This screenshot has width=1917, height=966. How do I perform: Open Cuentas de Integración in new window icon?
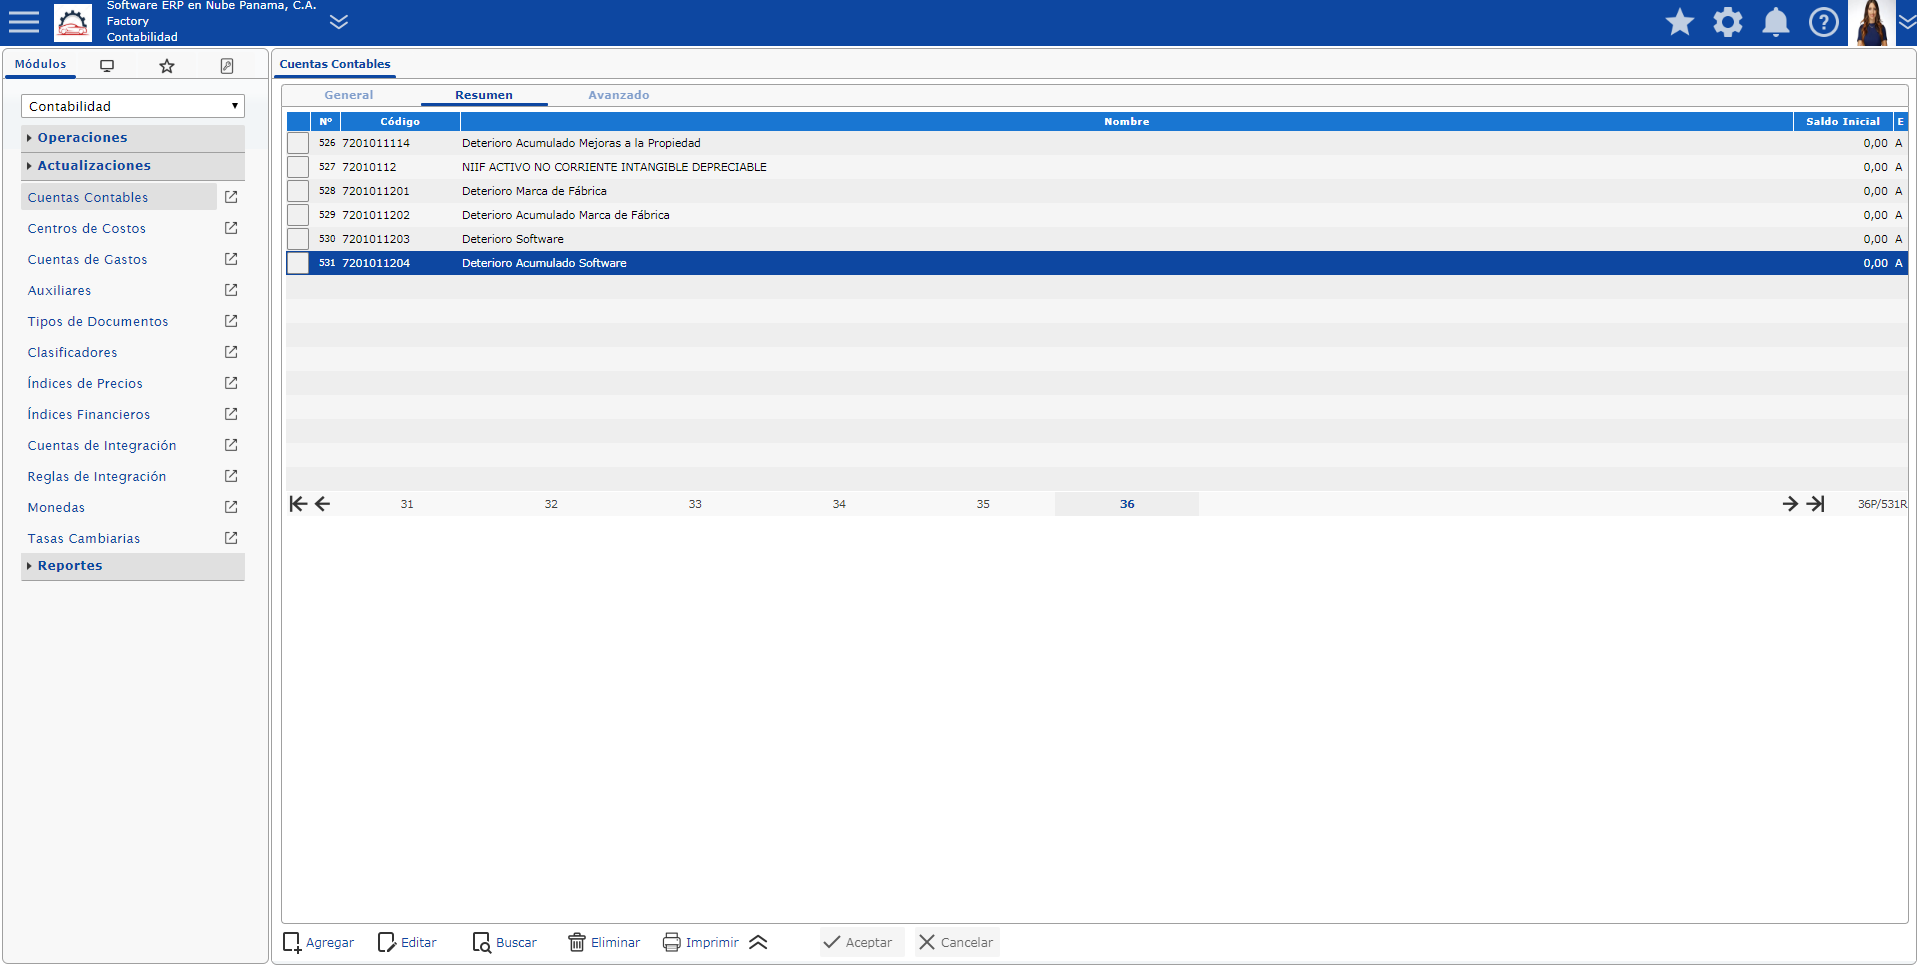coord(231,445)
